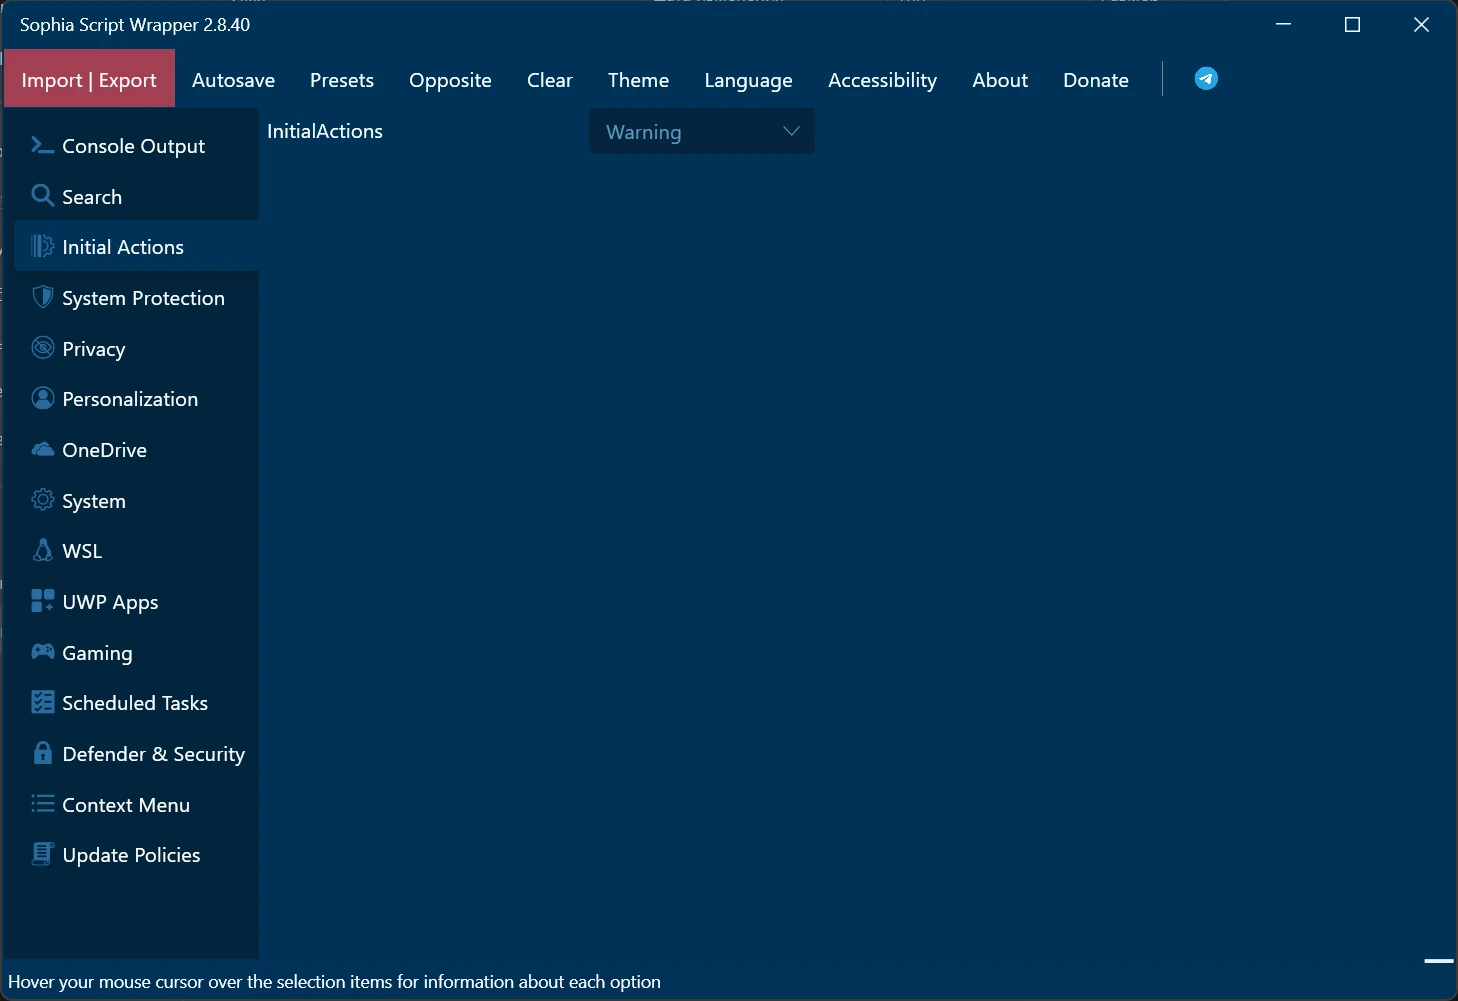Screen dimensions: 1458x1001
Task: Open the Warning dropdown for InitialActions
Action: 701,132
